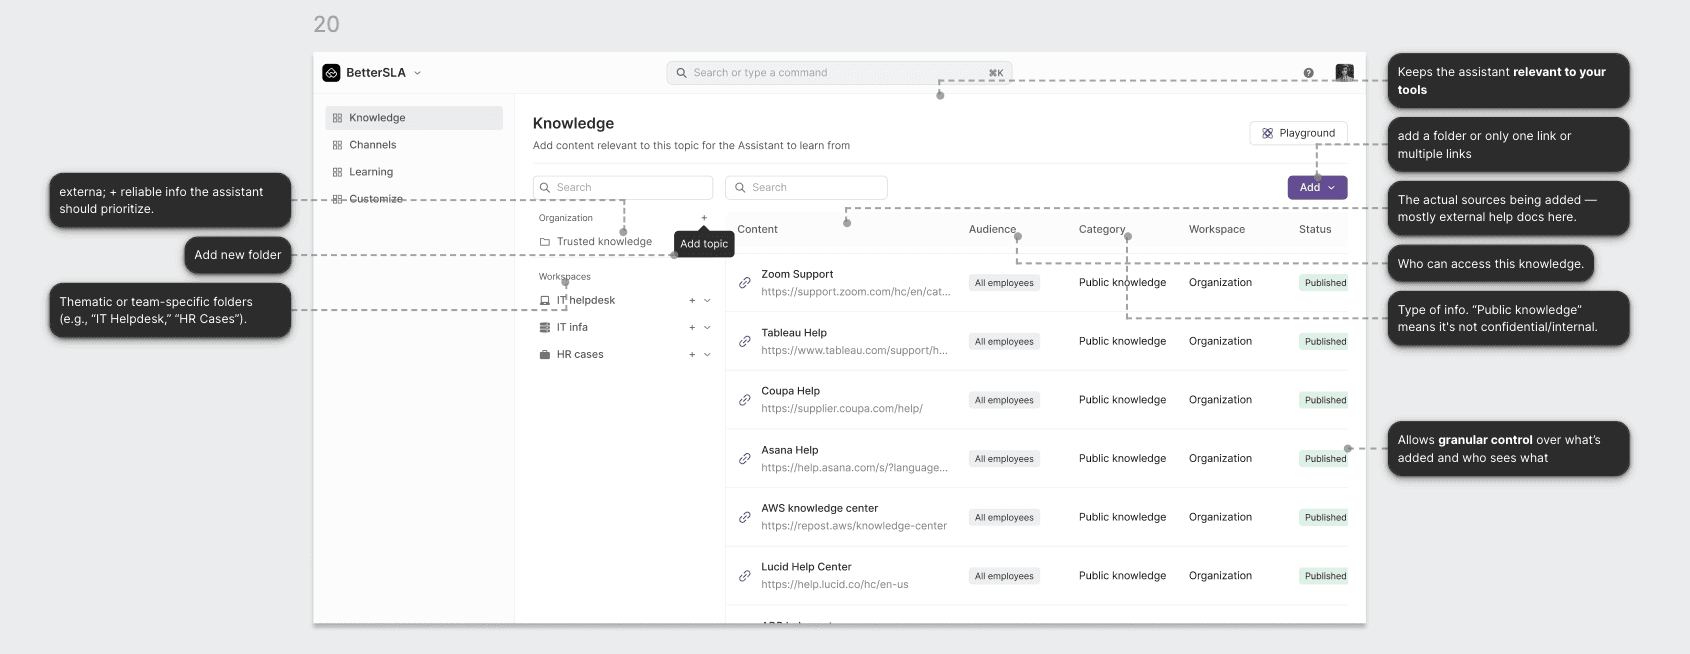This screenshot has height=654, width=1690.
Task: Click the link icon for AWS knowledge center
Action: (x=745, y=517)
